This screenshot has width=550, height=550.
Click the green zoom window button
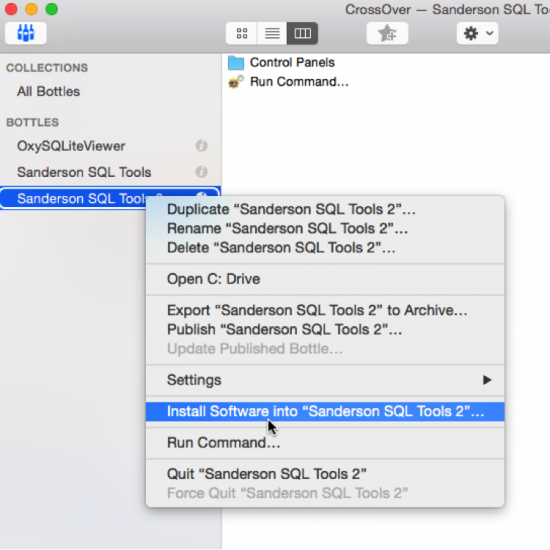(x=52, y=9)
